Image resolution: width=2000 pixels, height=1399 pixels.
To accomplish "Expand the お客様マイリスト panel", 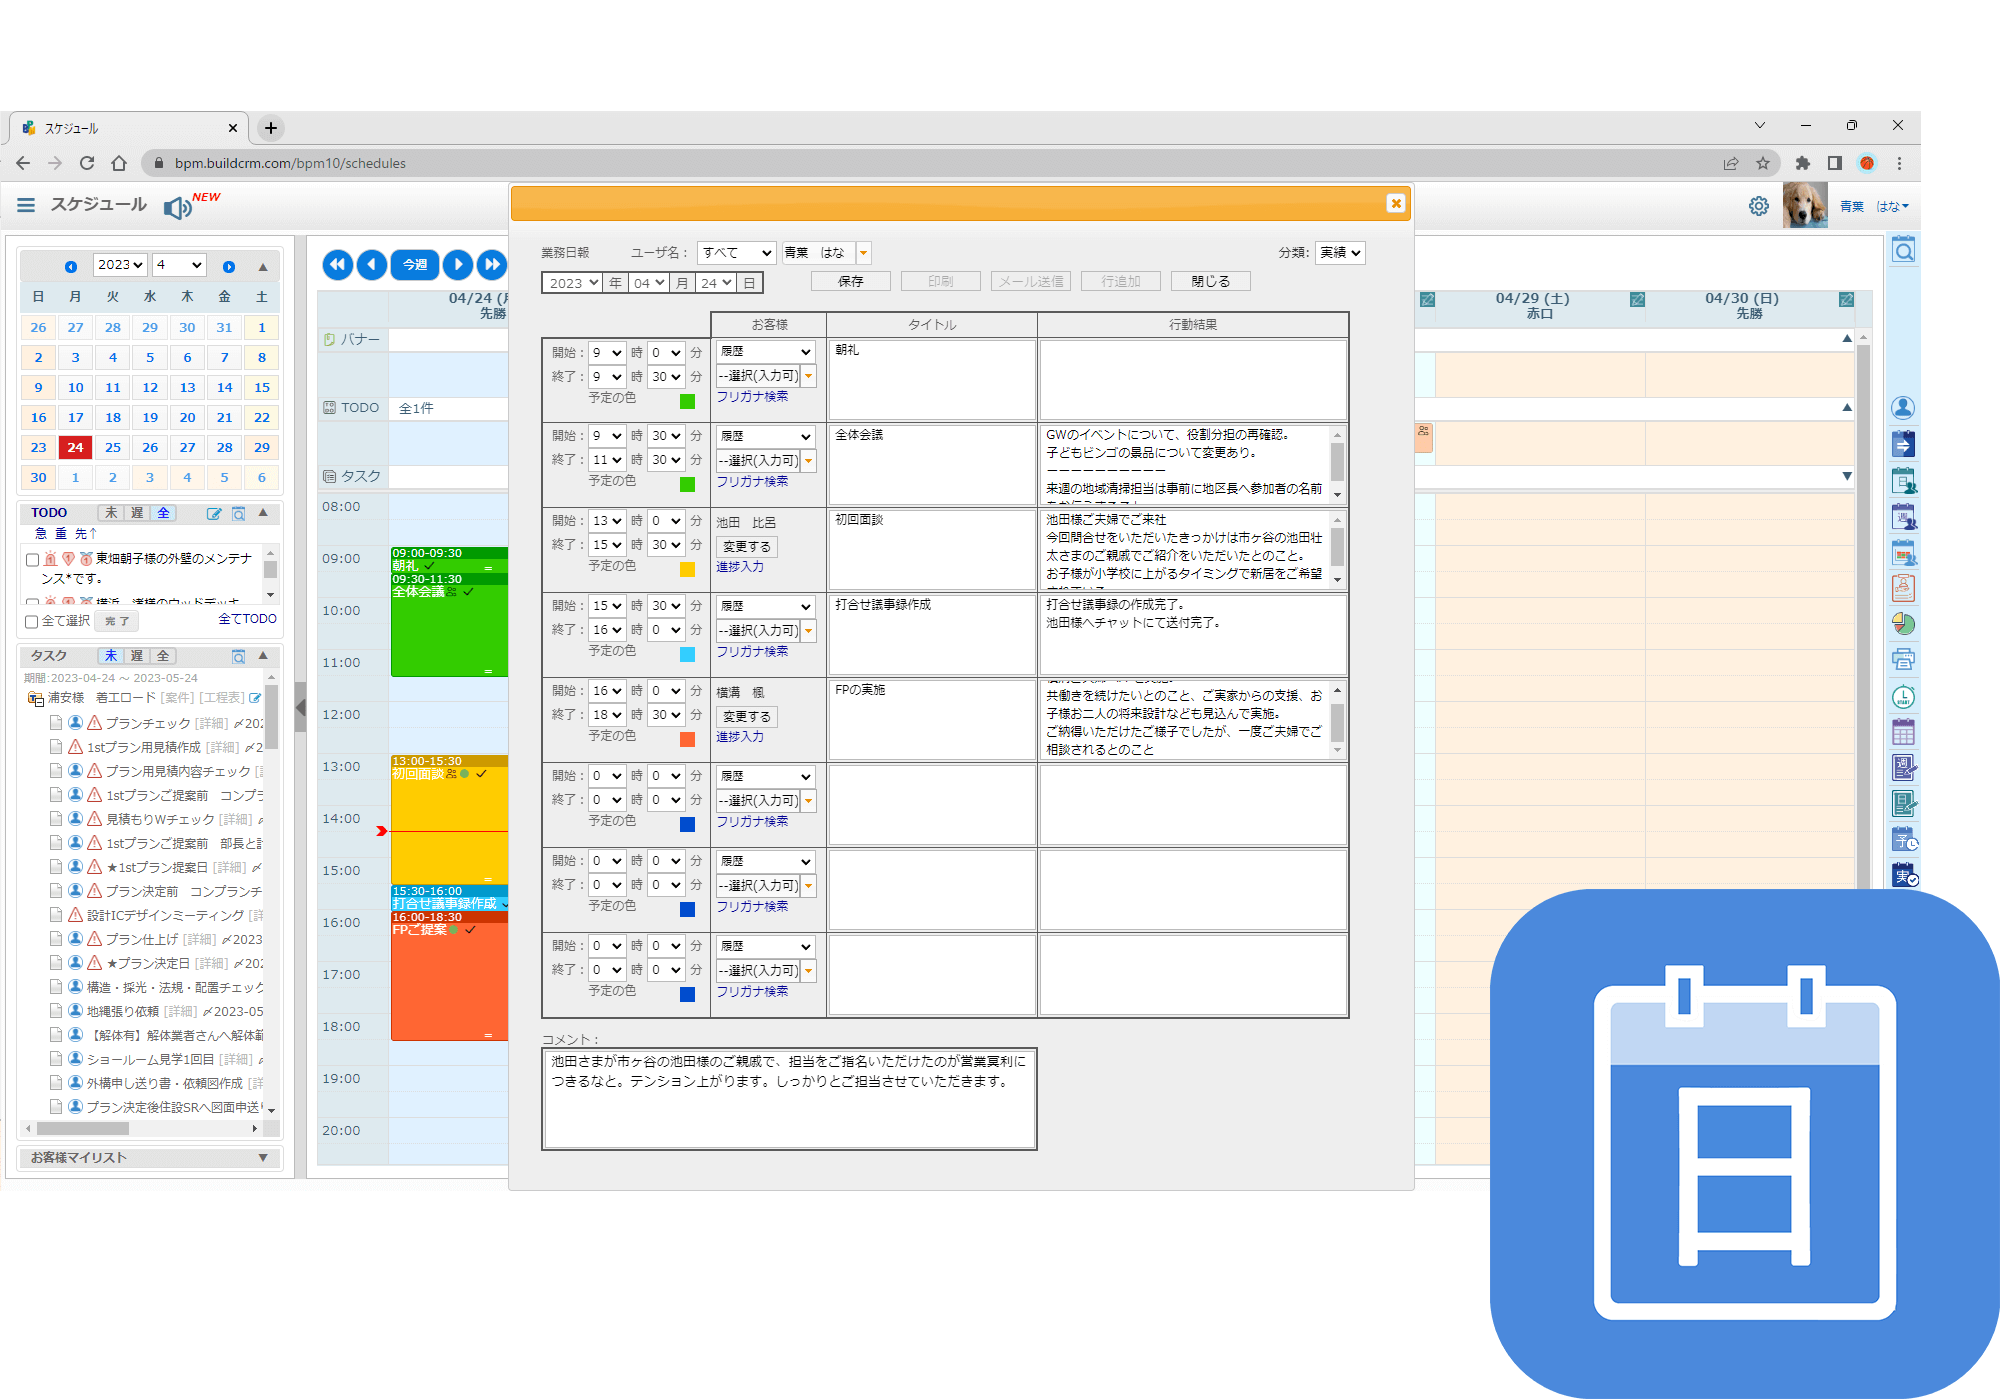I will point(262,1157).
